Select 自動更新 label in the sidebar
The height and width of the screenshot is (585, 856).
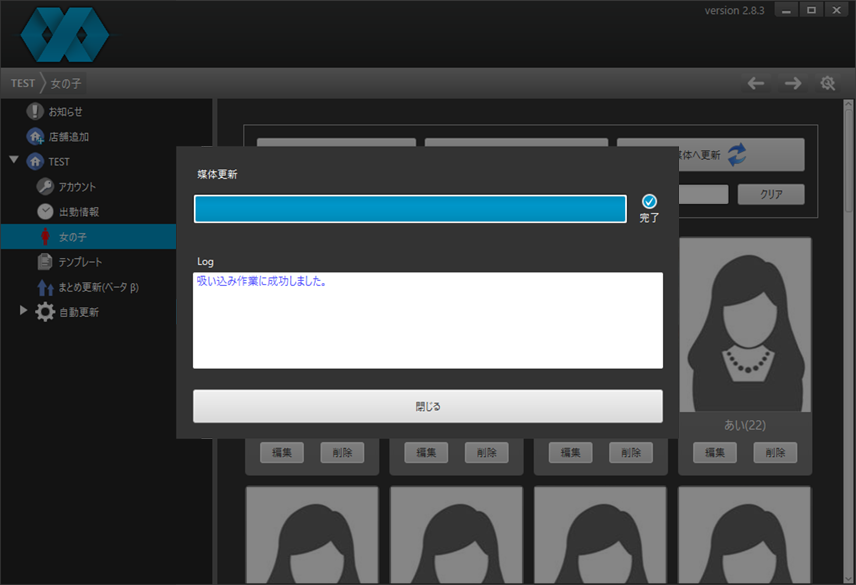(x=79, y=312)
